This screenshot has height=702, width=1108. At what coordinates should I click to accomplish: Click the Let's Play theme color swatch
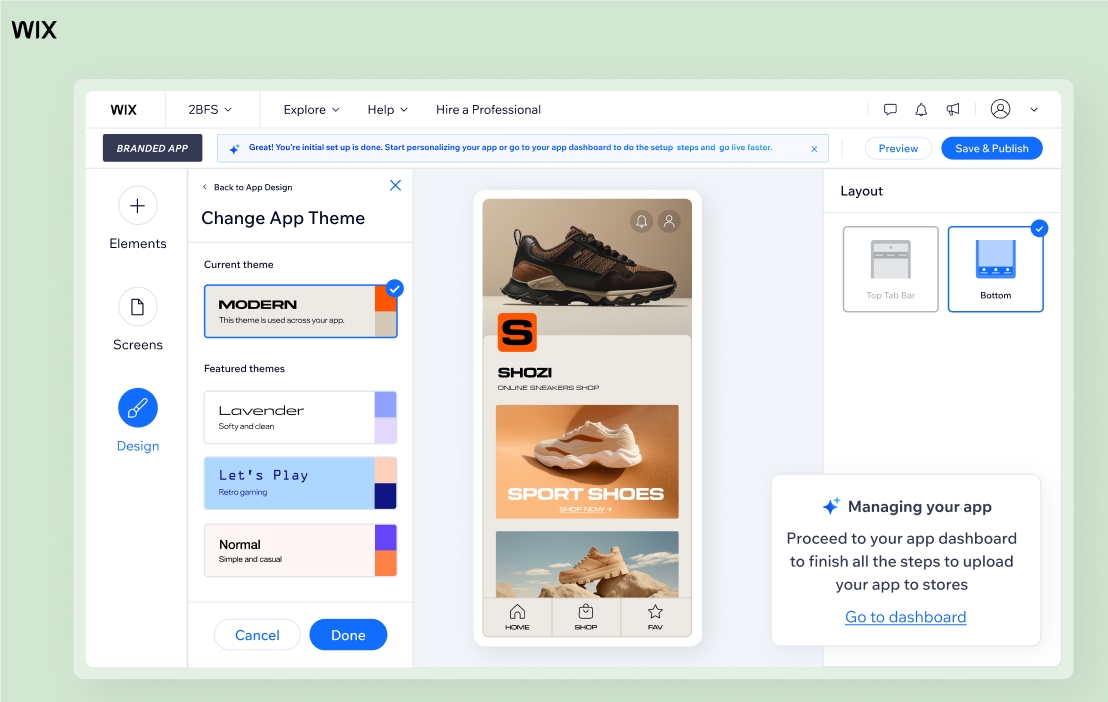tap(386, 483)
